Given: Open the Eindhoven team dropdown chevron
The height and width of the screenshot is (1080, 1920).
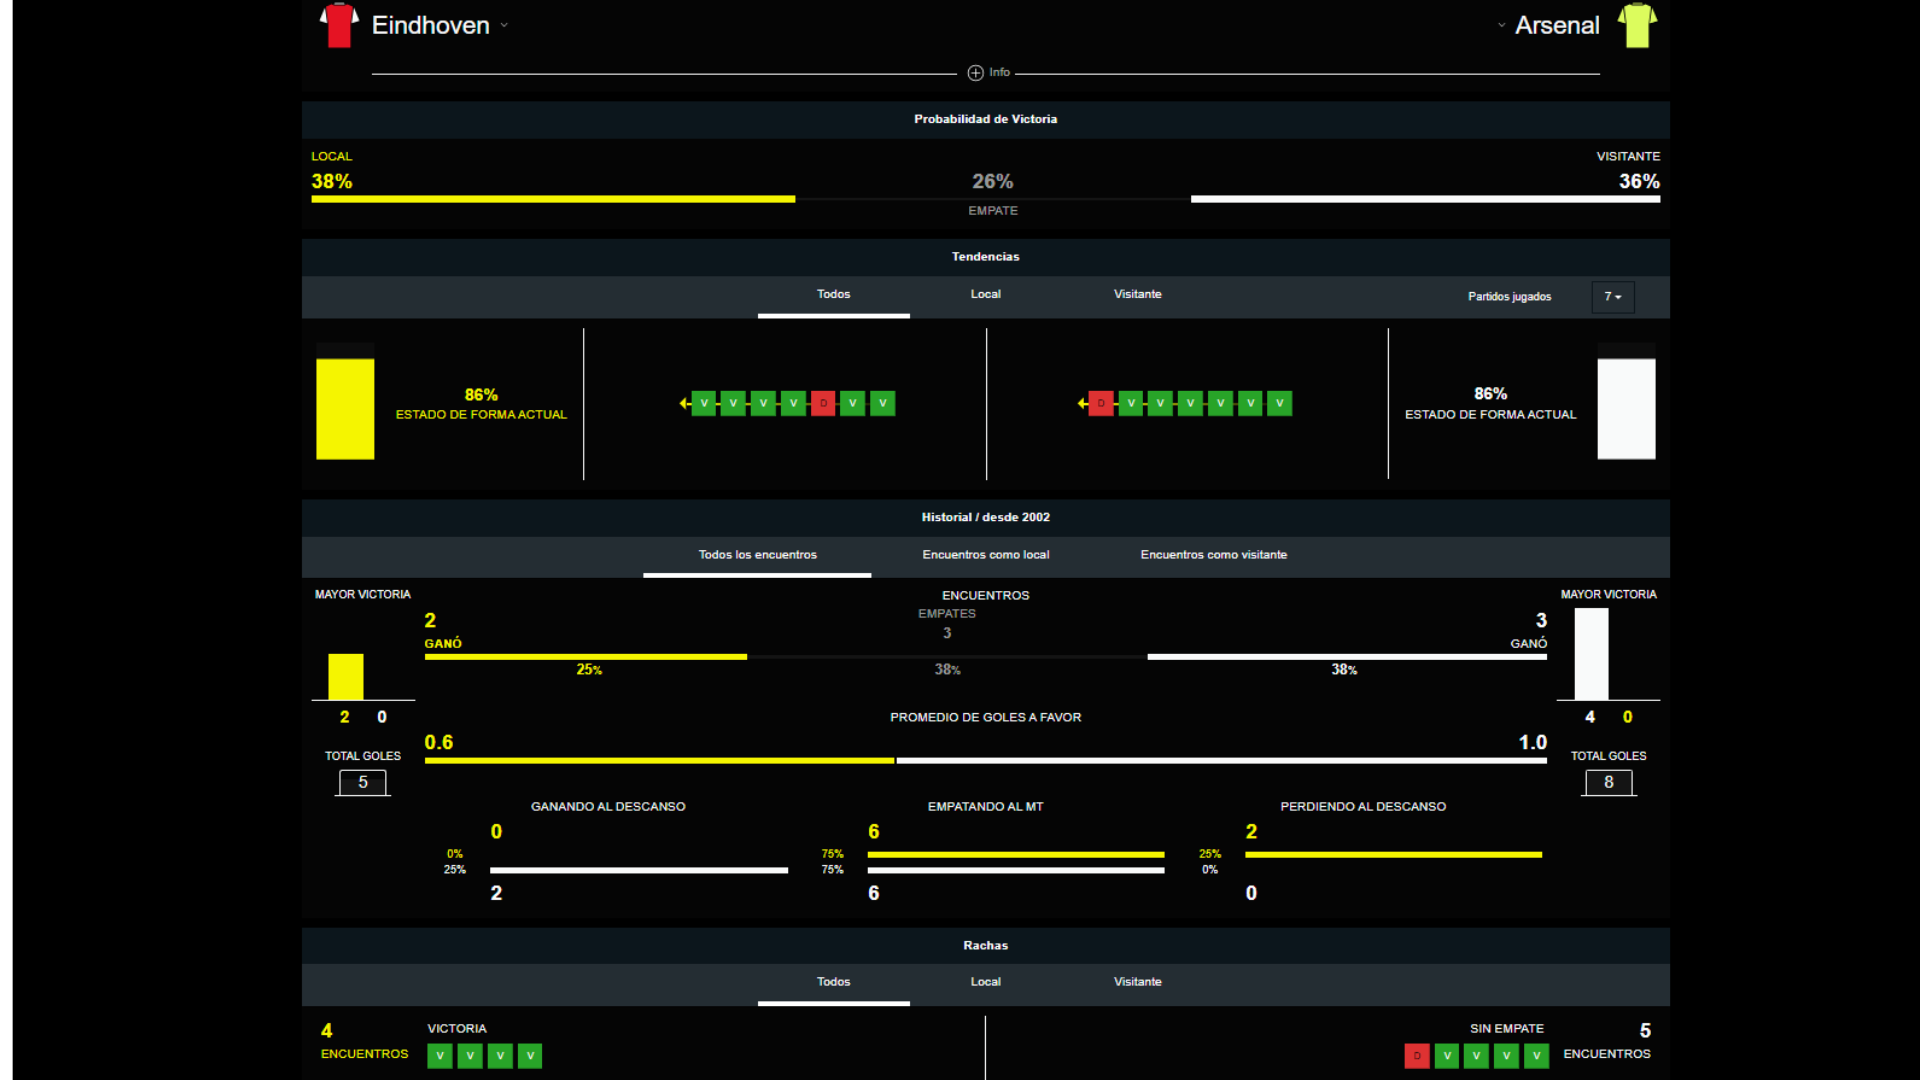Looking at the screenshot, I should [x=504, y=26].
